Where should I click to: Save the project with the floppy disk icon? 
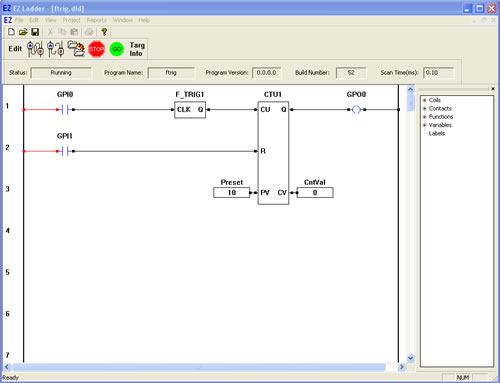[35, 32]
